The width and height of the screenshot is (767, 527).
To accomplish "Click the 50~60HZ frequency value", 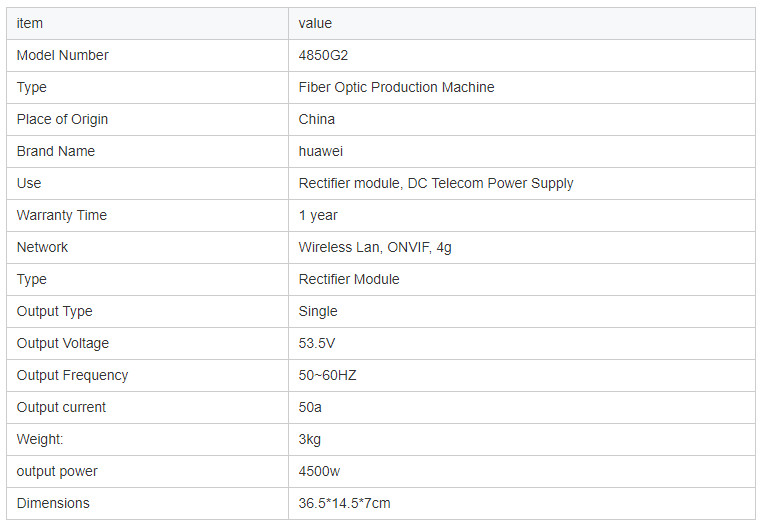I will tap(327, 375).
